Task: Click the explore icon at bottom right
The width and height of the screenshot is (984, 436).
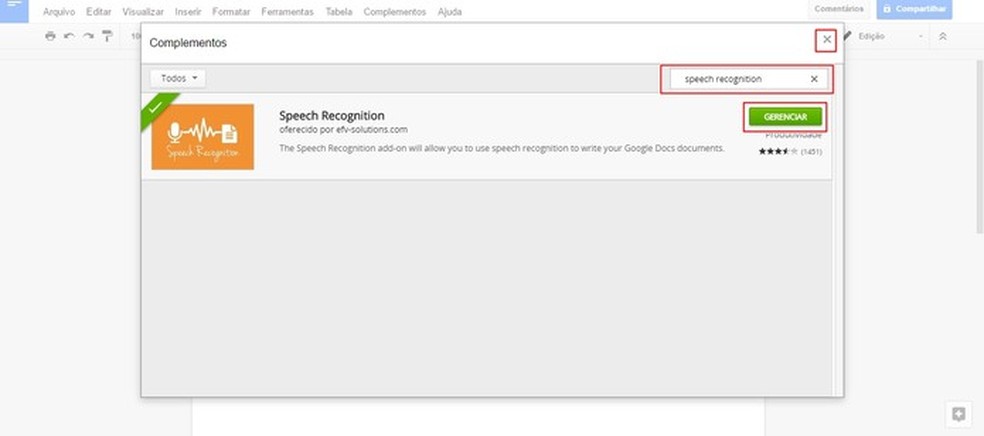Action: coord(958,414)
